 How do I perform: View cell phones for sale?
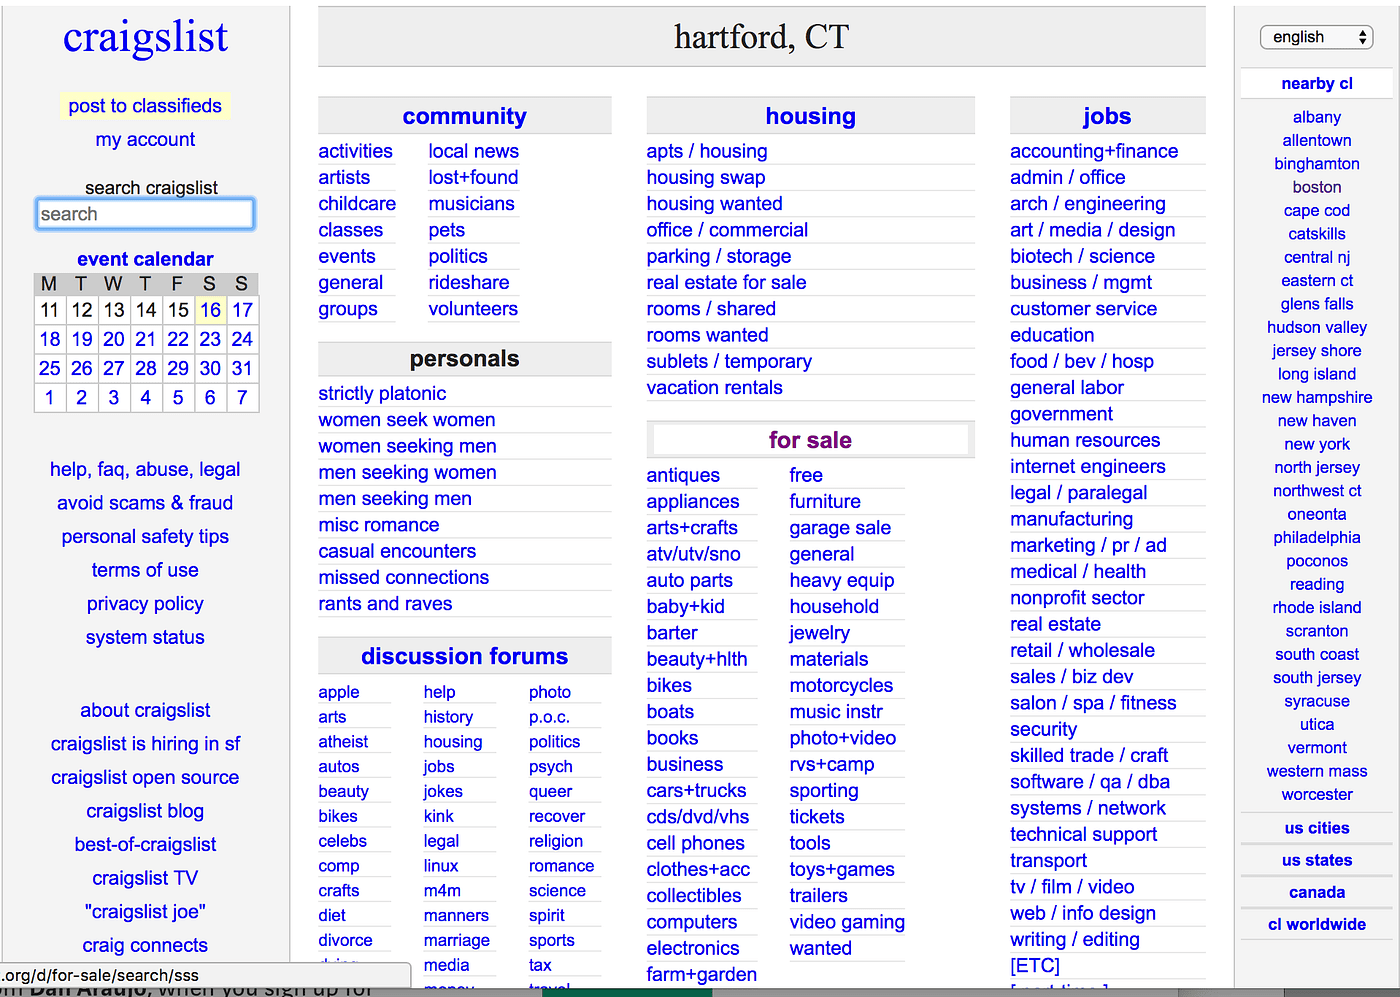click(695, 843)
